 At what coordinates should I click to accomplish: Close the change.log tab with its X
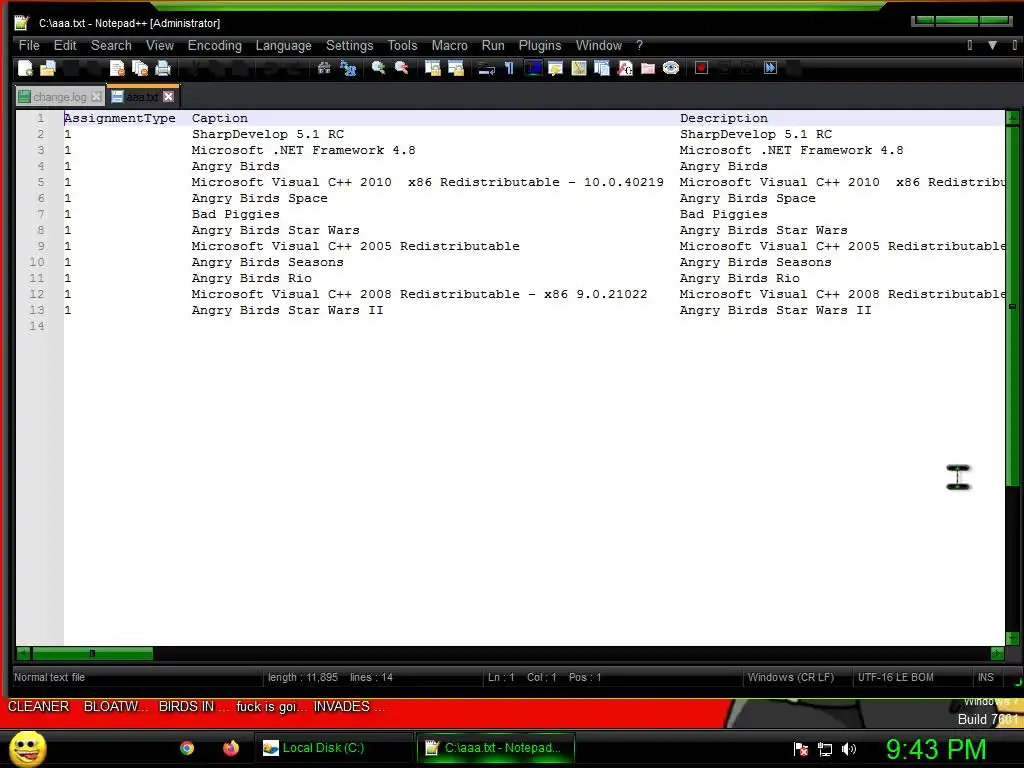coord(97,97)
